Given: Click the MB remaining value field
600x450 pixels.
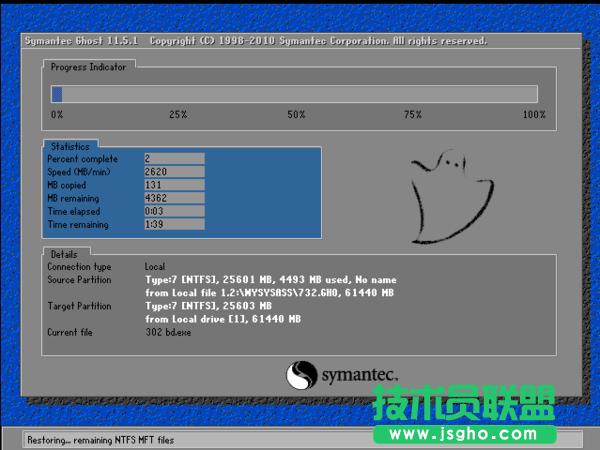Looking at the screenshot, I should [x=173, y=198].
